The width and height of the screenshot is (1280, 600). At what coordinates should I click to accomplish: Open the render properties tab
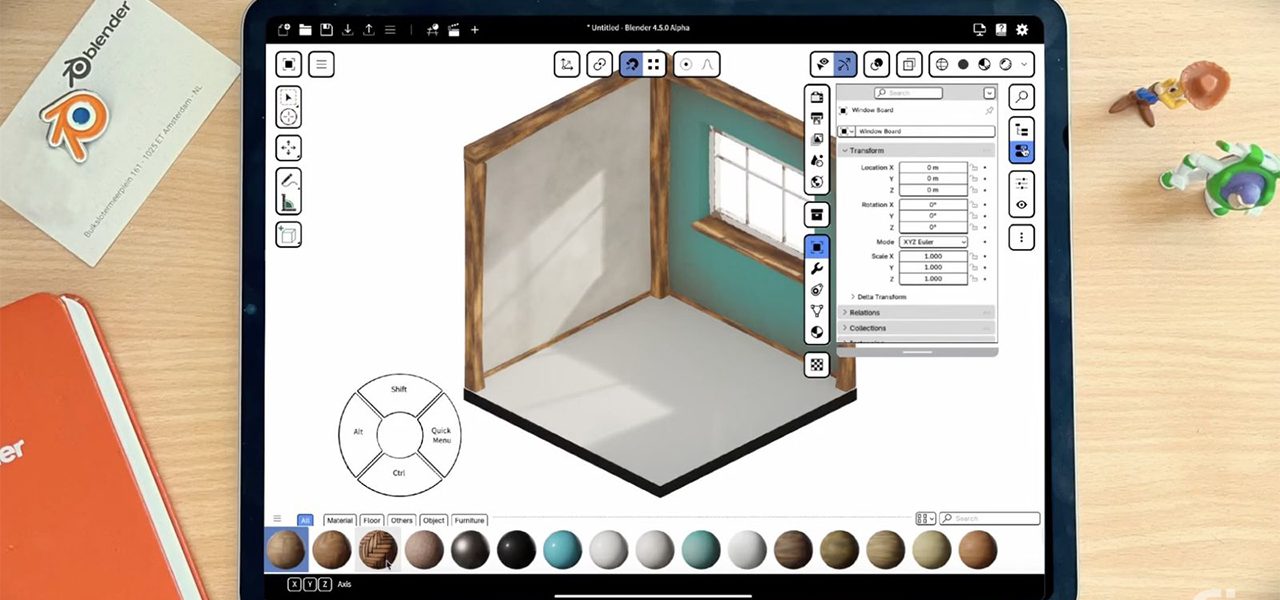pos(817,97)
